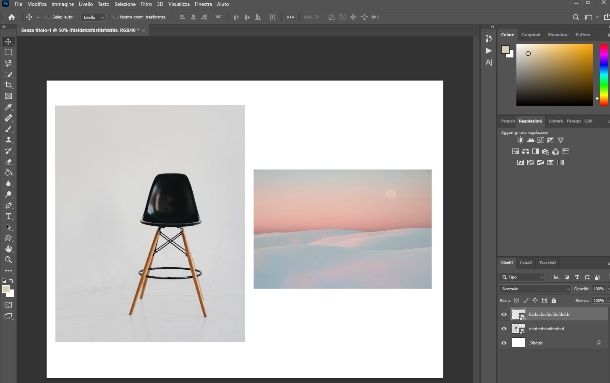Enable the Selez. auto checkbox

48,17
